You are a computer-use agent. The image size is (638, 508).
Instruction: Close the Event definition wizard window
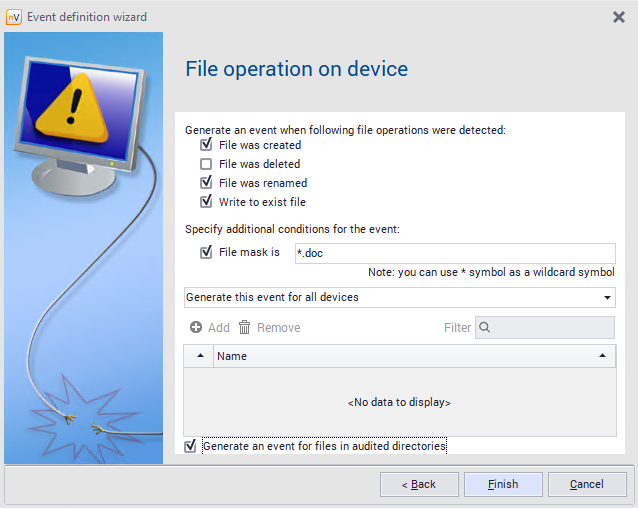(618, 16)
